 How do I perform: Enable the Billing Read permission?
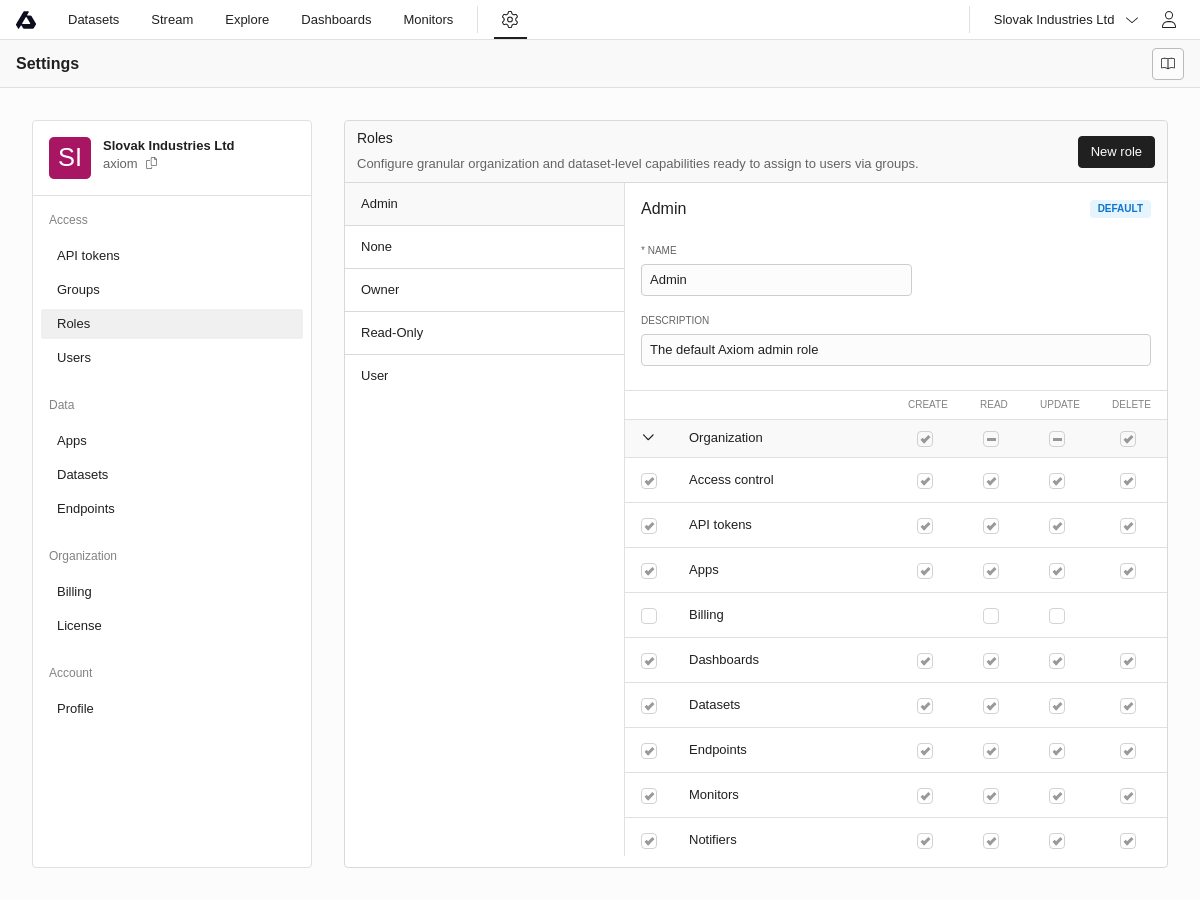click(991, 616)
